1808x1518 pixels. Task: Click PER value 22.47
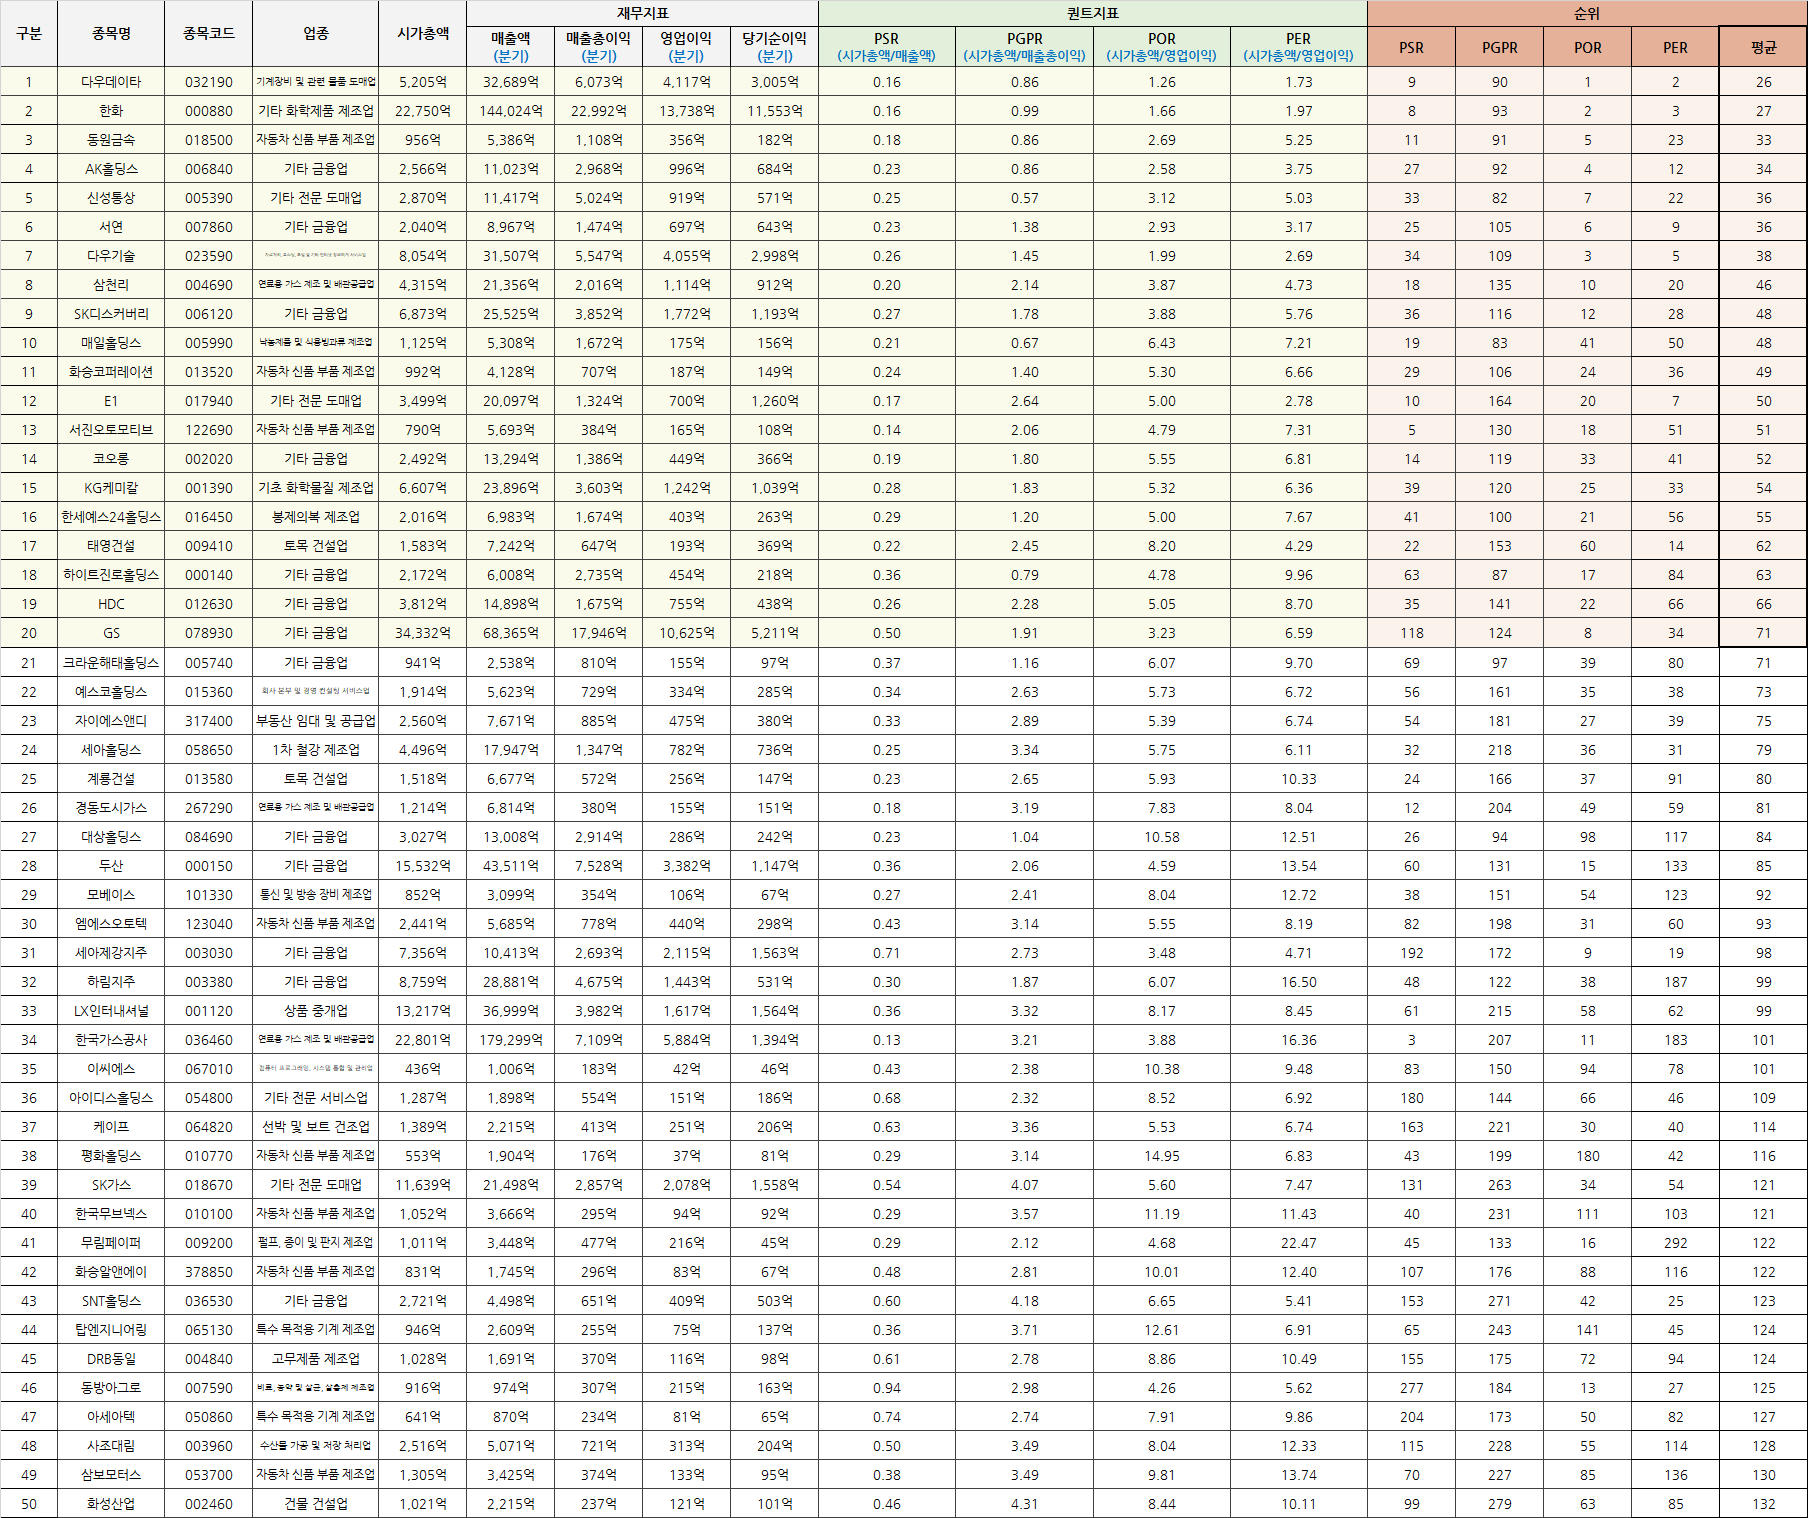pos(1299,1243)
